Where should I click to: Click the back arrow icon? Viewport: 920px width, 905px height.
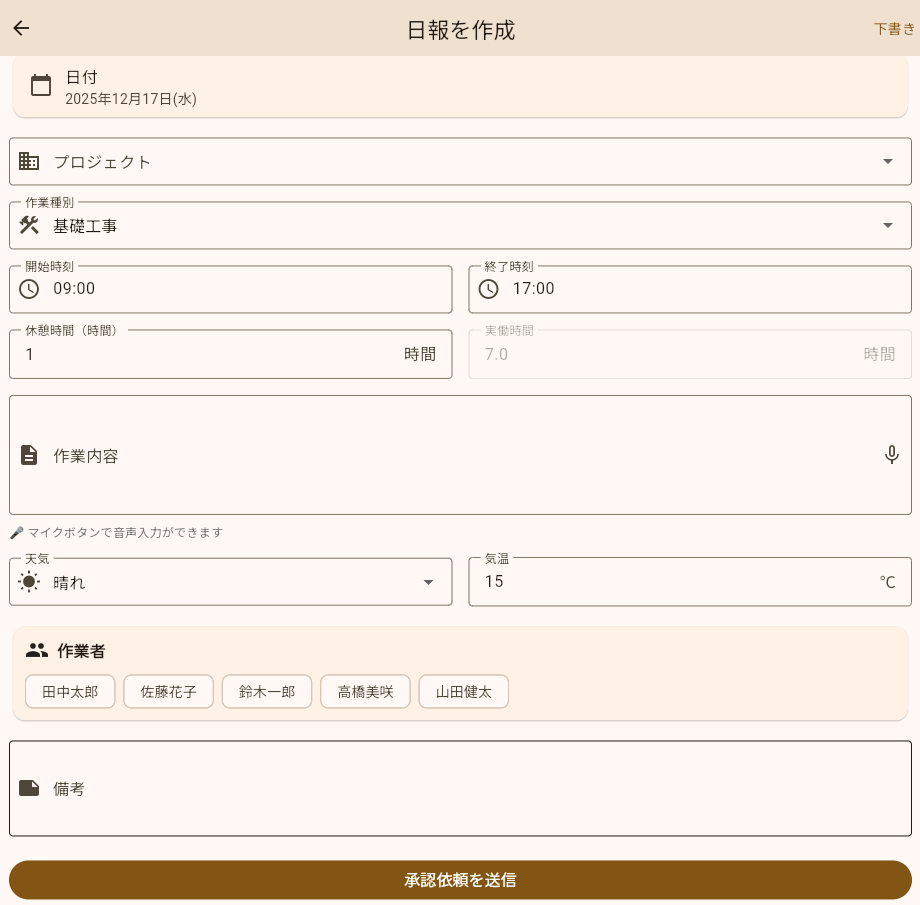pyautogui.click(x=21, y=28)
